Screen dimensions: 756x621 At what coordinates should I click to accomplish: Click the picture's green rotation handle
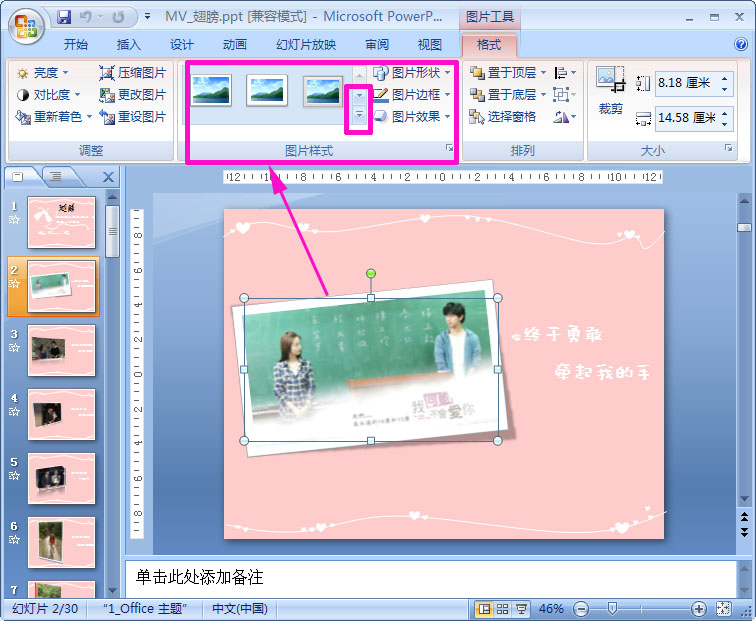click(370, 273)
